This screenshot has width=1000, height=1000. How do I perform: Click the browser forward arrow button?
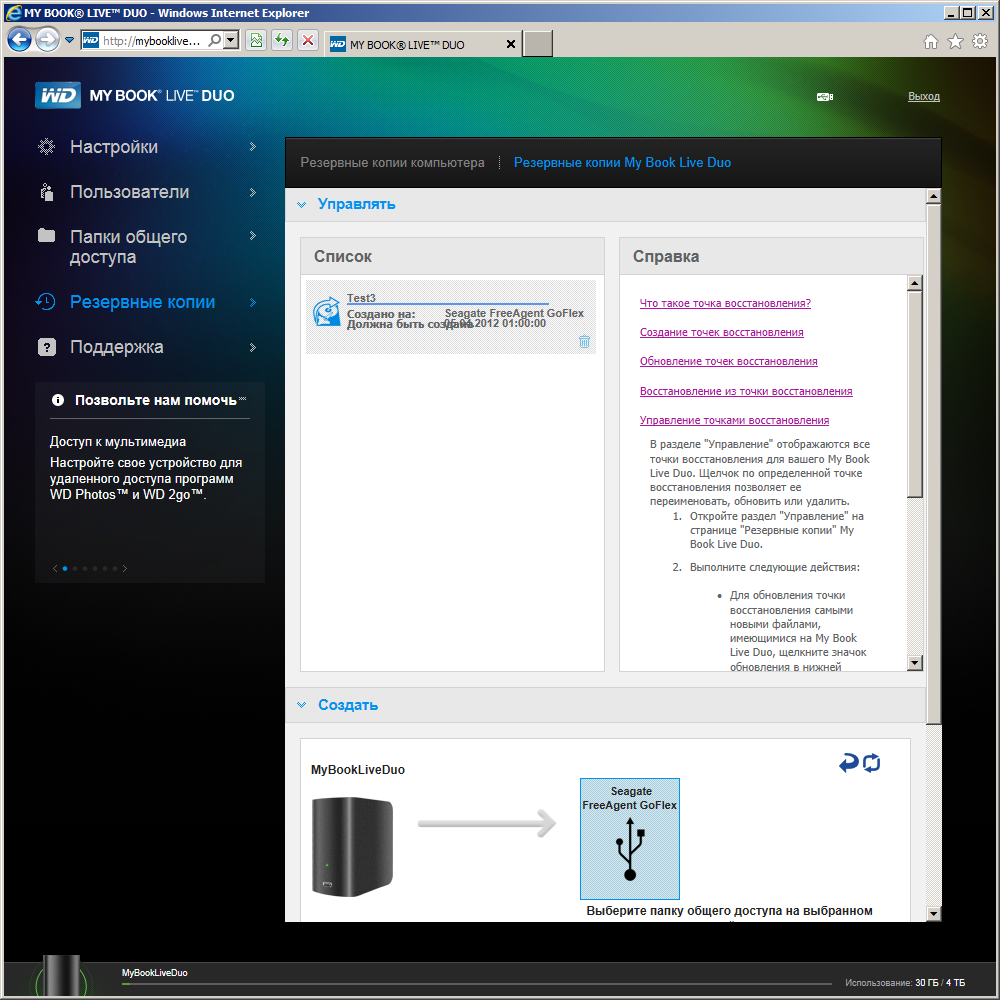(x=47, y=40)
